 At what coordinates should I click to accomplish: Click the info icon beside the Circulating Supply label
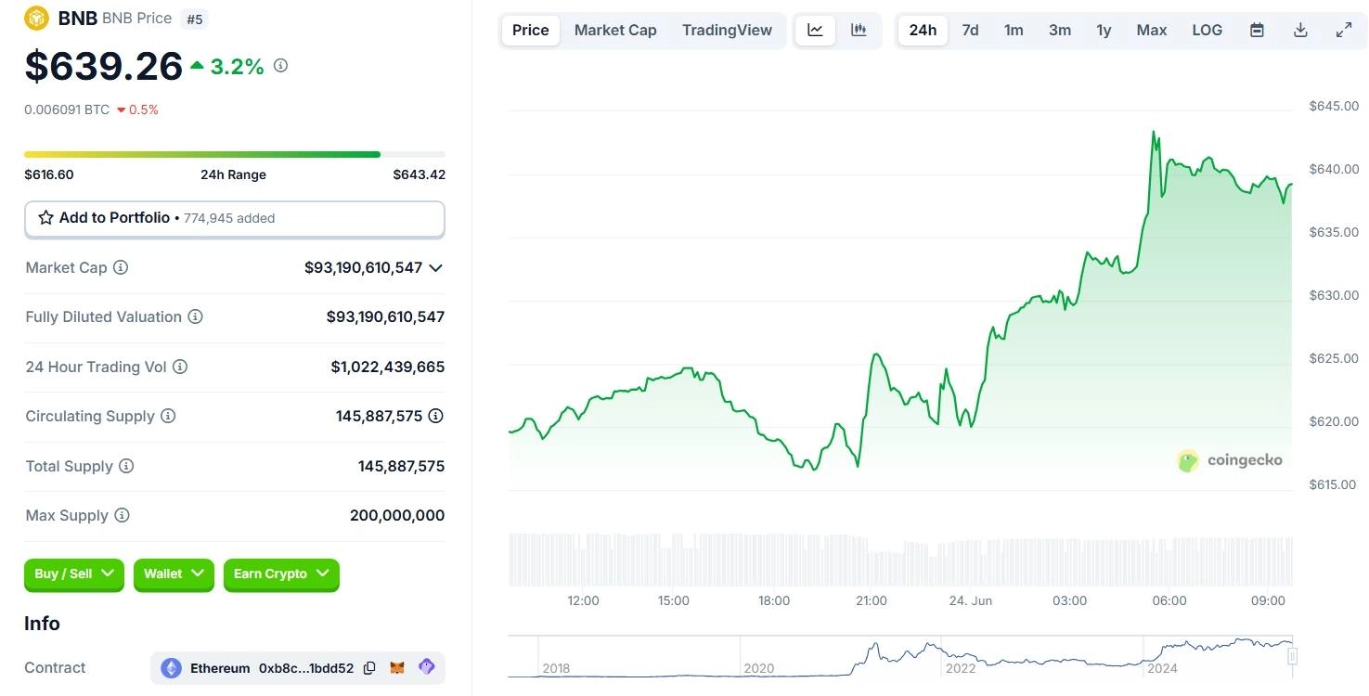(168, 416)
